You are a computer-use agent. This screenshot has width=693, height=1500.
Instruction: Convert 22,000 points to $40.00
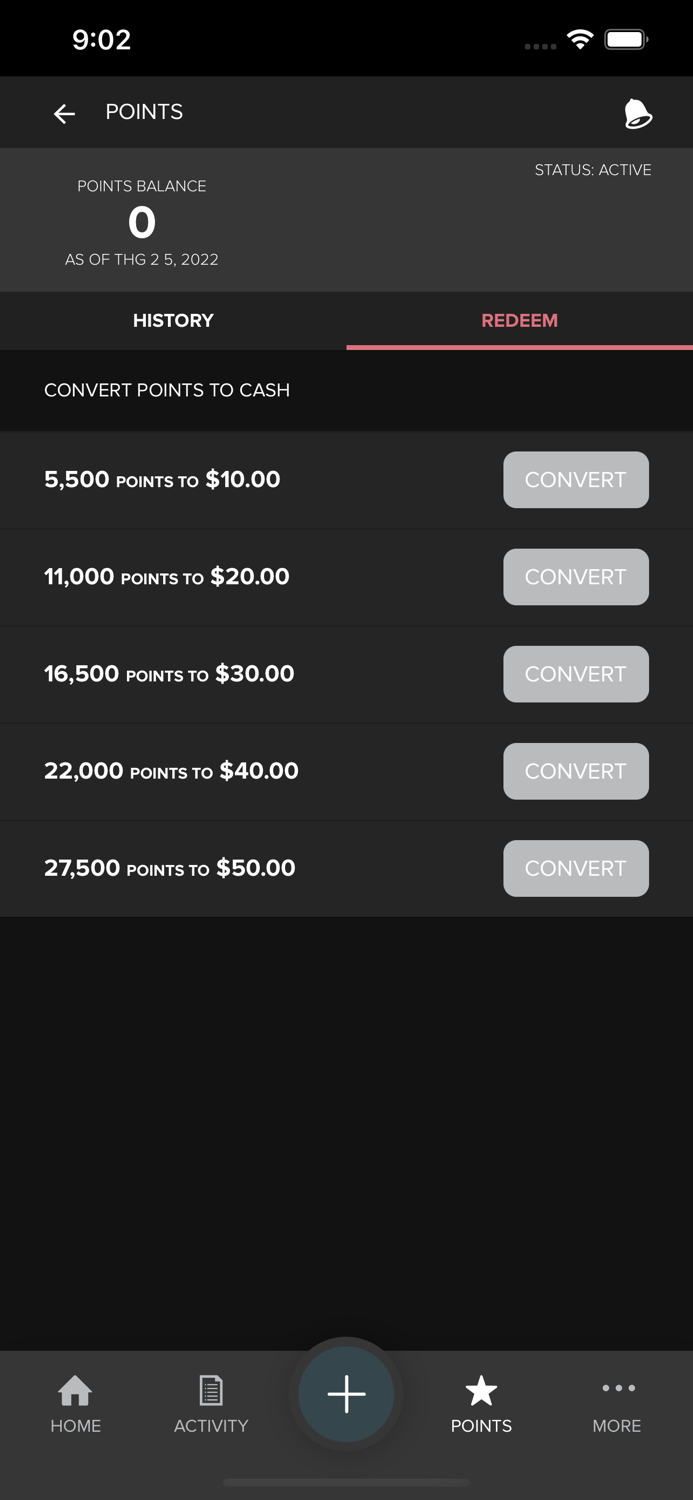[x=576, y=771]
